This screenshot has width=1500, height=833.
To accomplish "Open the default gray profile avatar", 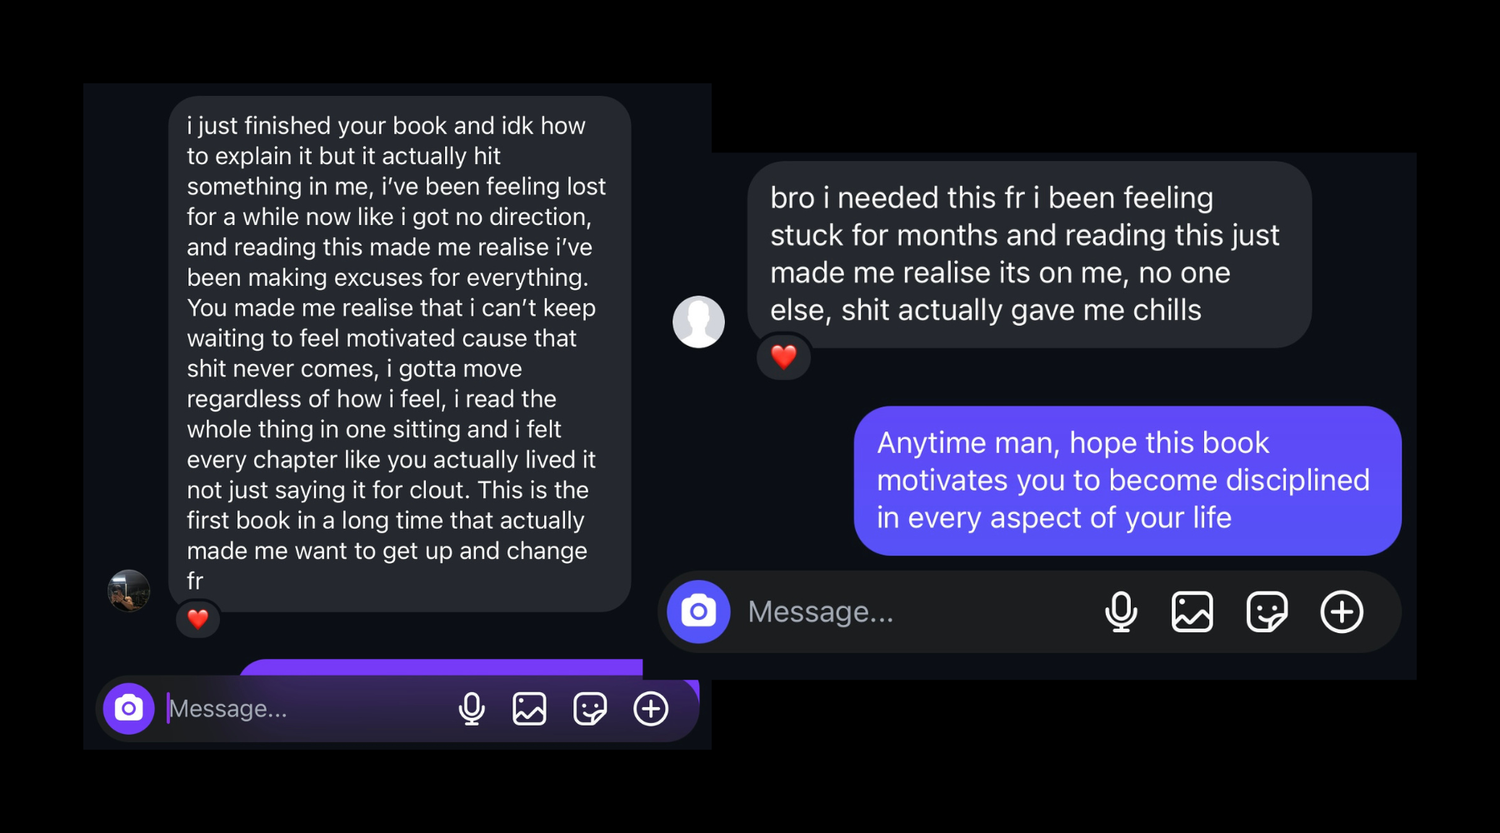I will (699, 322).
